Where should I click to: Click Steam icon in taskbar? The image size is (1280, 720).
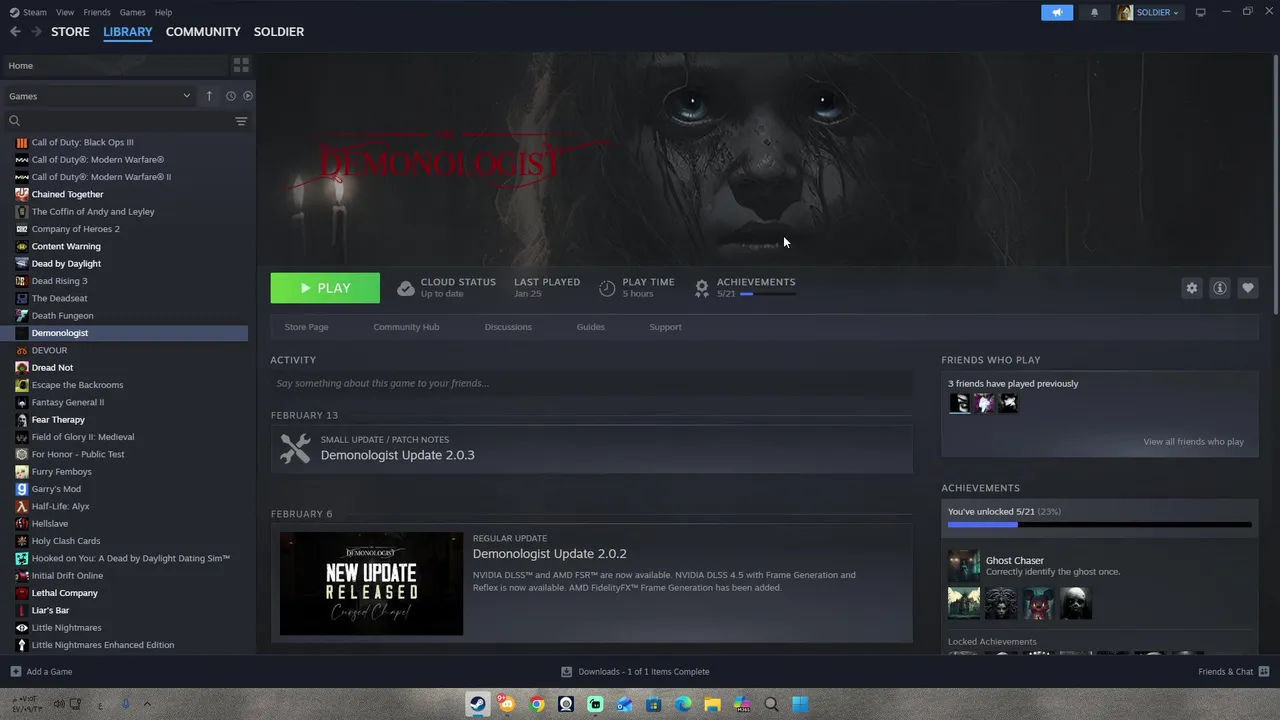tap(478, 704)
